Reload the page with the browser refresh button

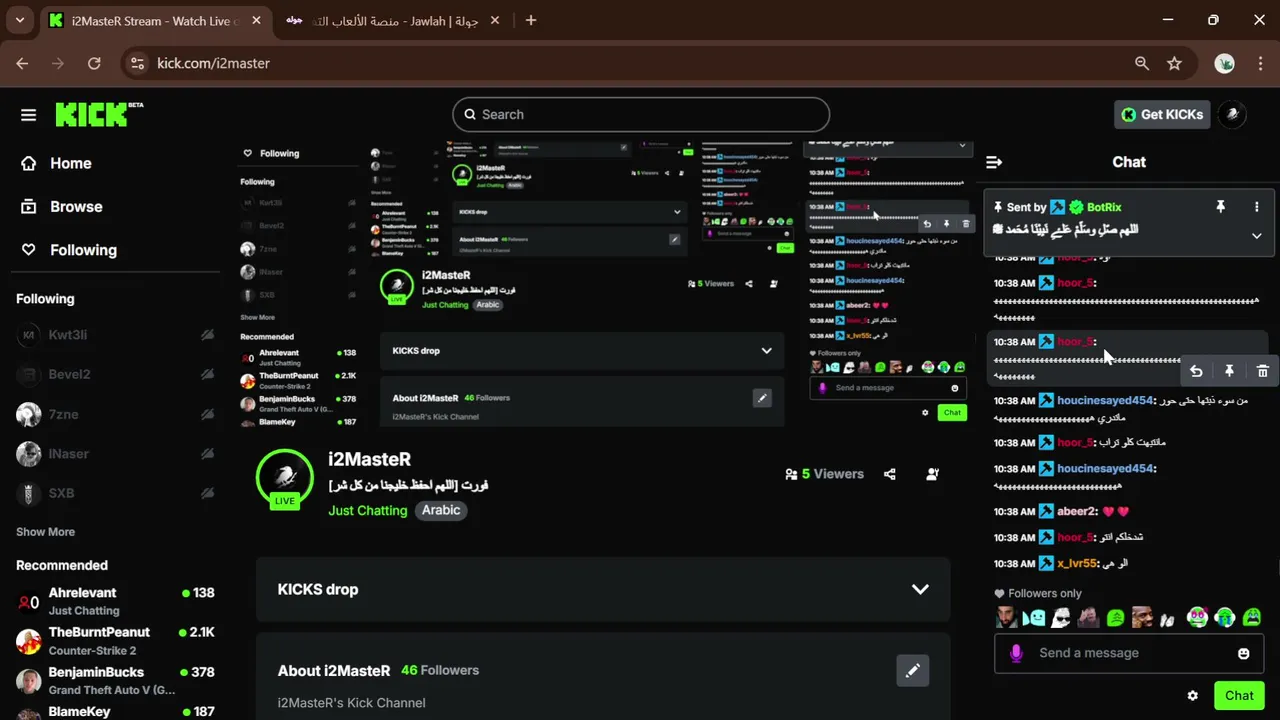click(94, 63)
